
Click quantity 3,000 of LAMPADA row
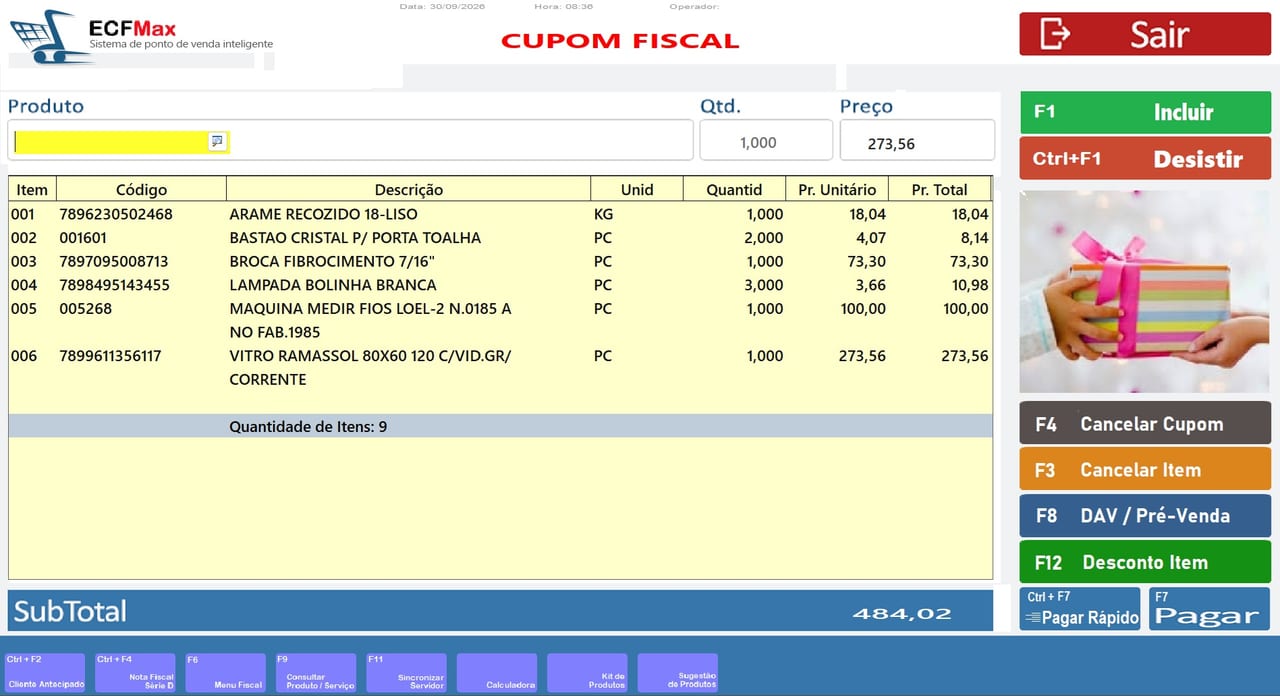pyautogui.click(x=764, y=285)
